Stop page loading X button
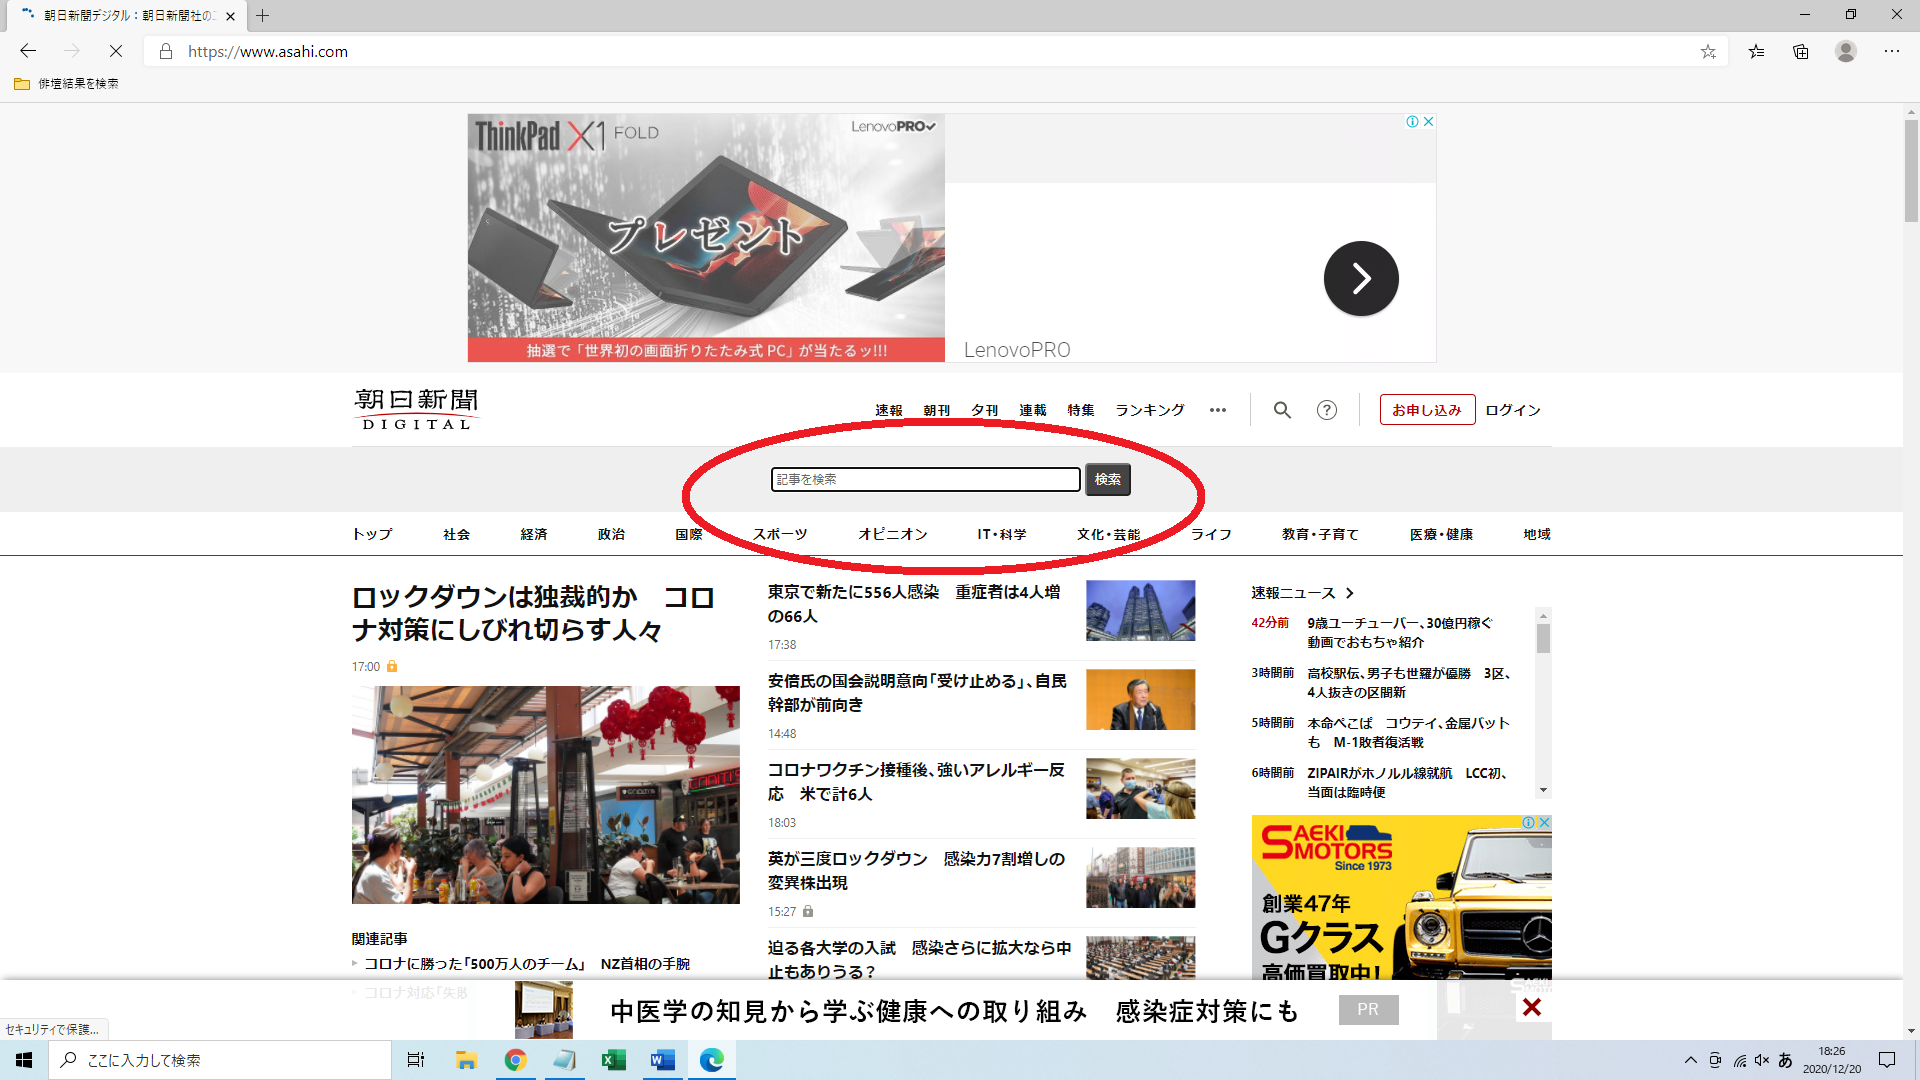Screen dimensions: 1920x1080 point(115,52)
